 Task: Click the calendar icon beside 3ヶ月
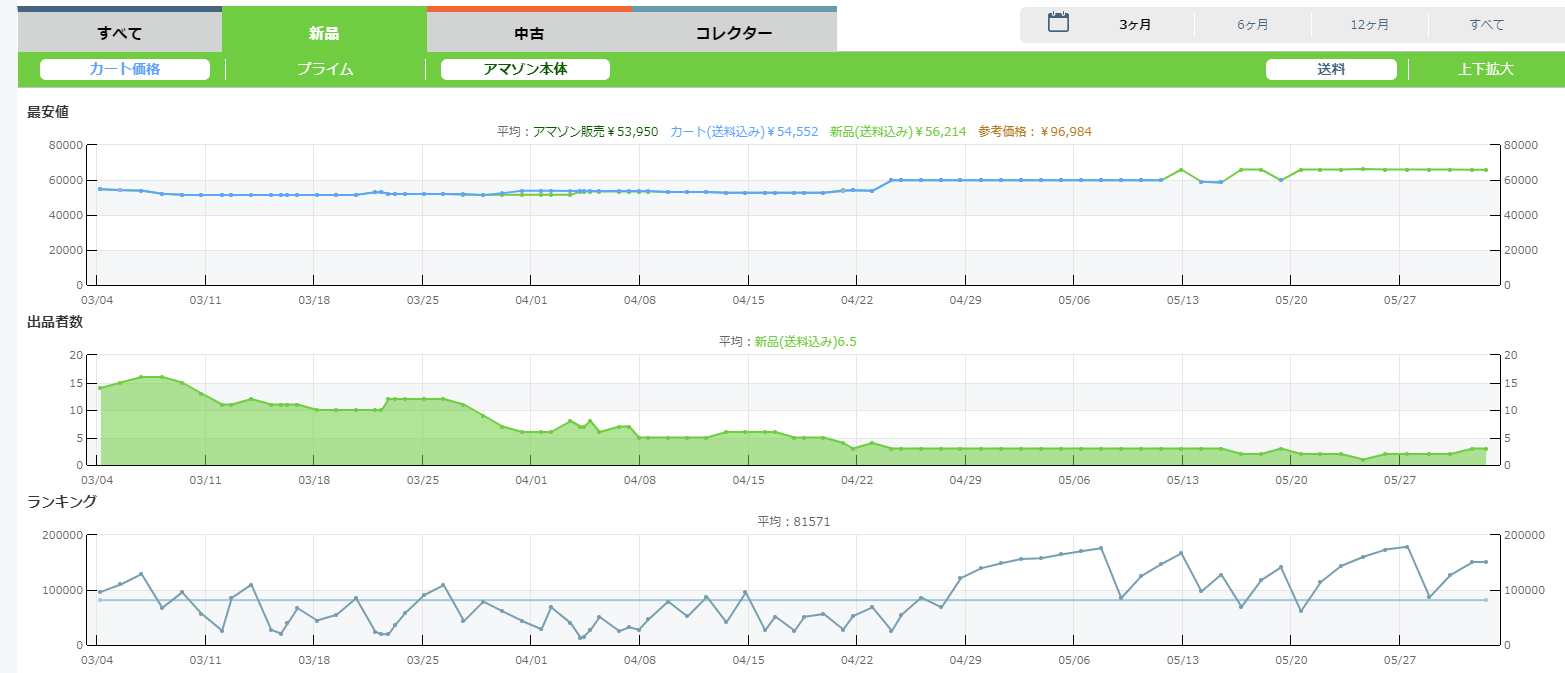[x=1058, y=23]
